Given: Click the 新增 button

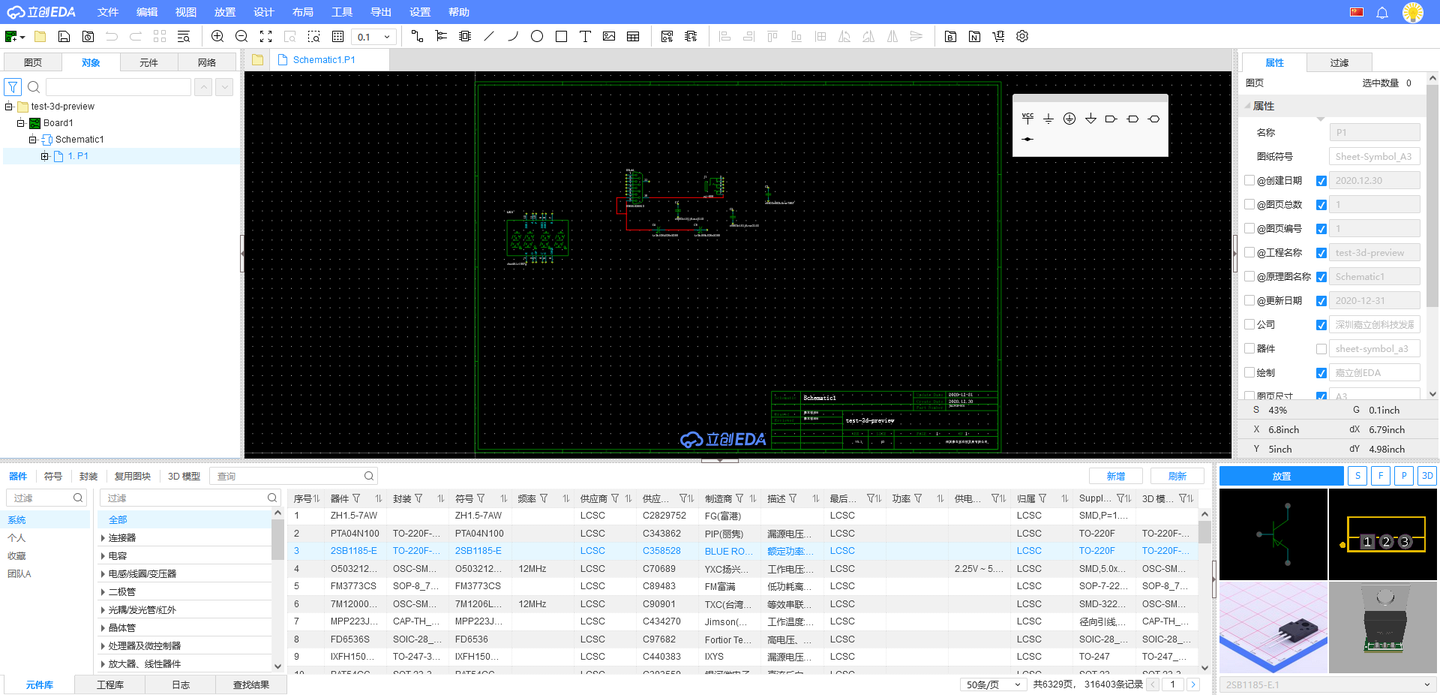Looking at the screenshot, I should point(1116,476).
